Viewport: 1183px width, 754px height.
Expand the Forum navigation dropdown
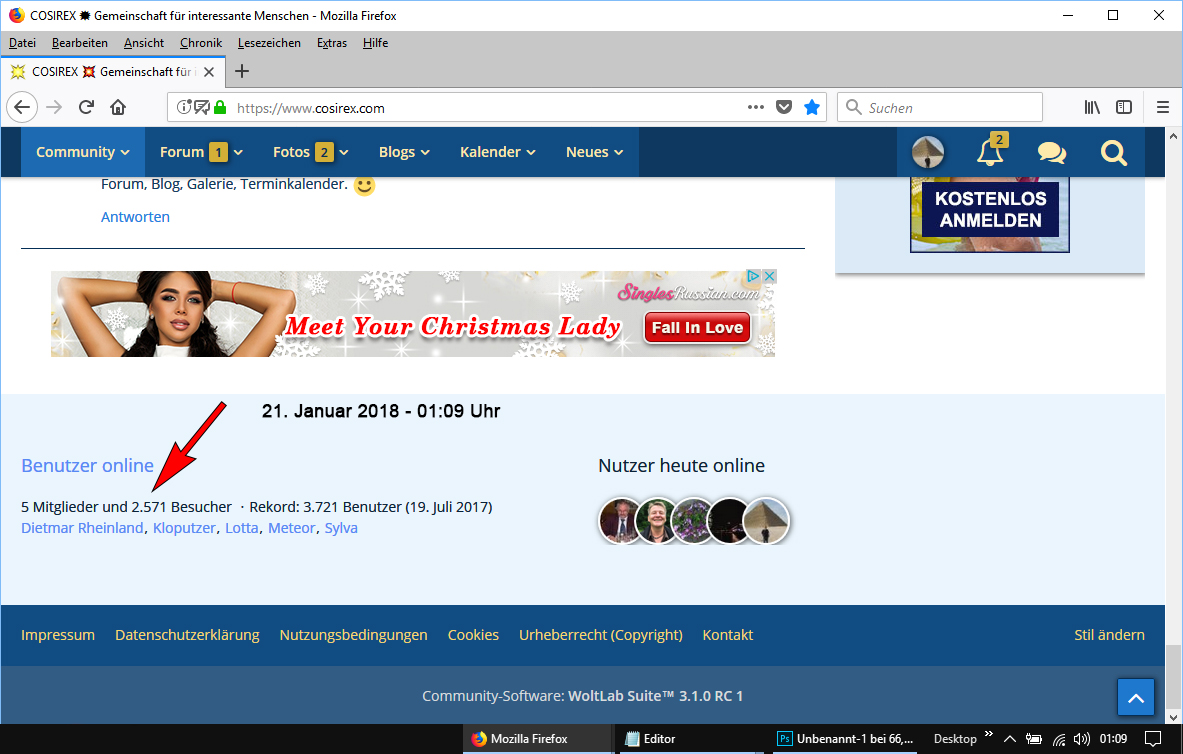pos(201,152)
